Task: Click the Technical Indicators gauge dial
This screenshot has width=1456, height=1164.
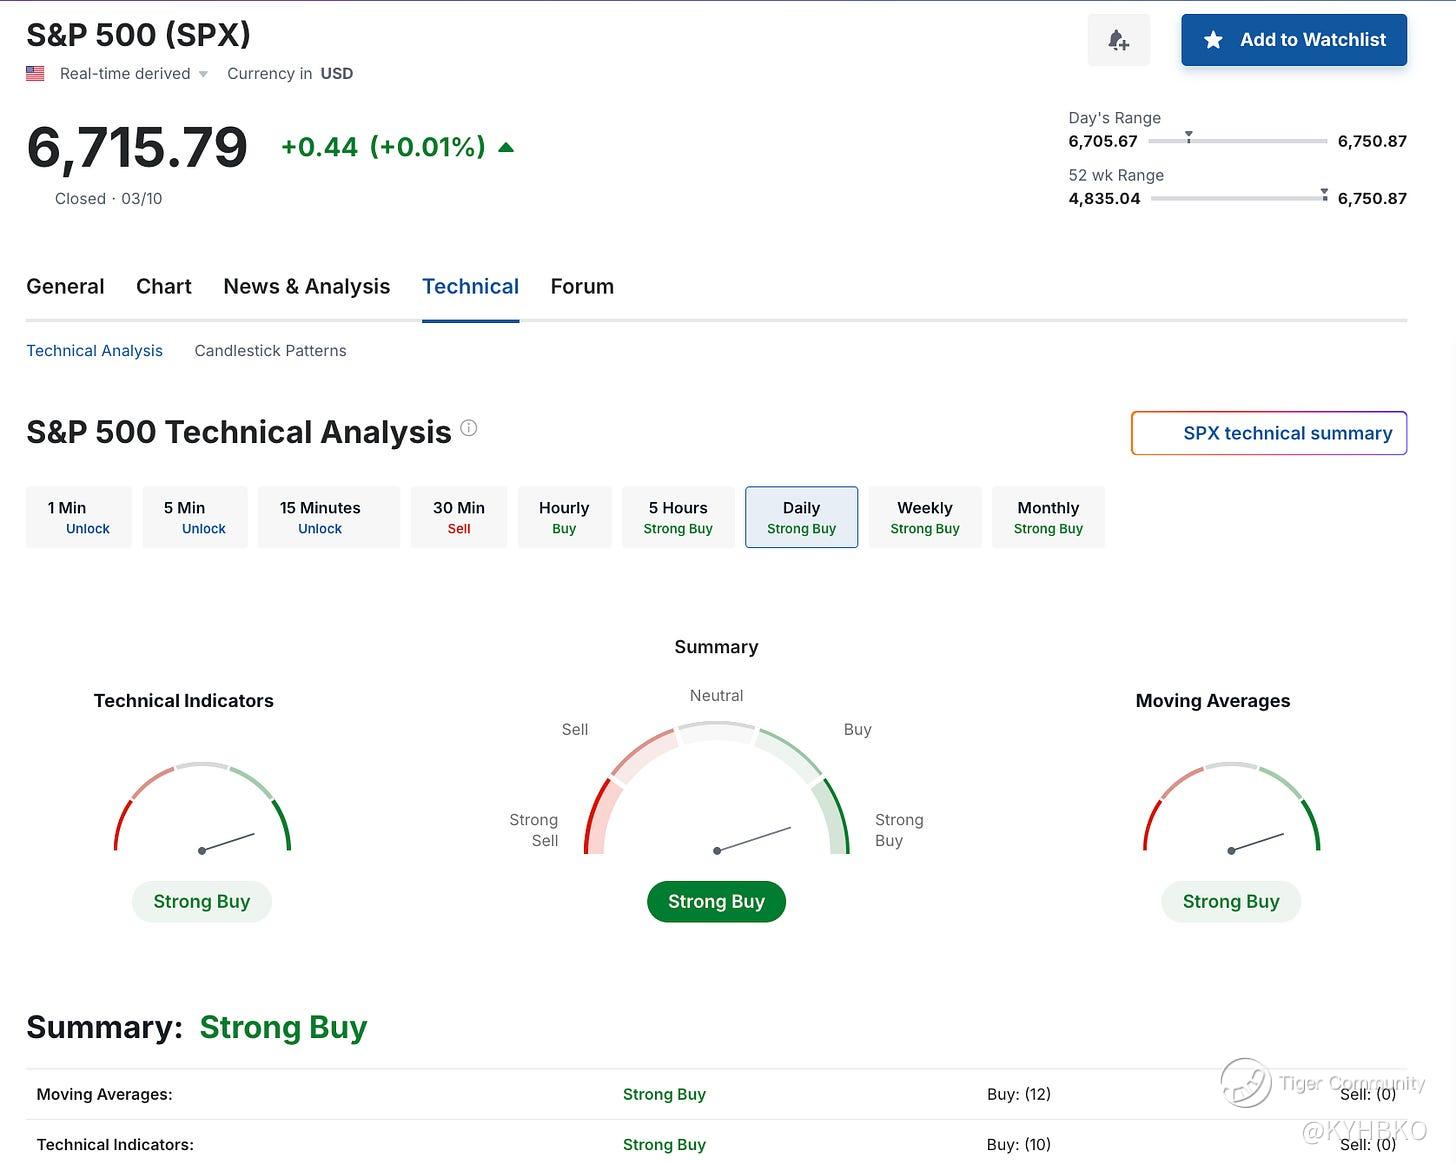Action: coord(202,811)
